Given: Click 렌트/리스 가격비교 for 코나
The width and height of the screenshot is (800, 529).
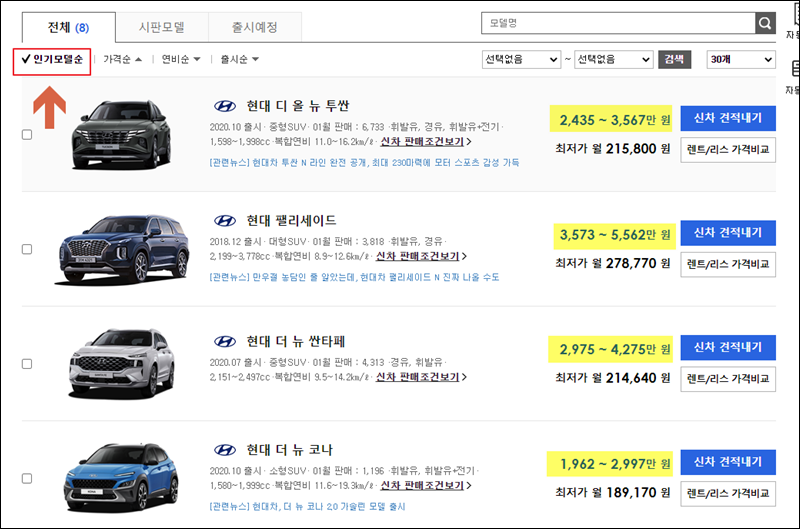Looking at the screenshot, I should 728,494.
